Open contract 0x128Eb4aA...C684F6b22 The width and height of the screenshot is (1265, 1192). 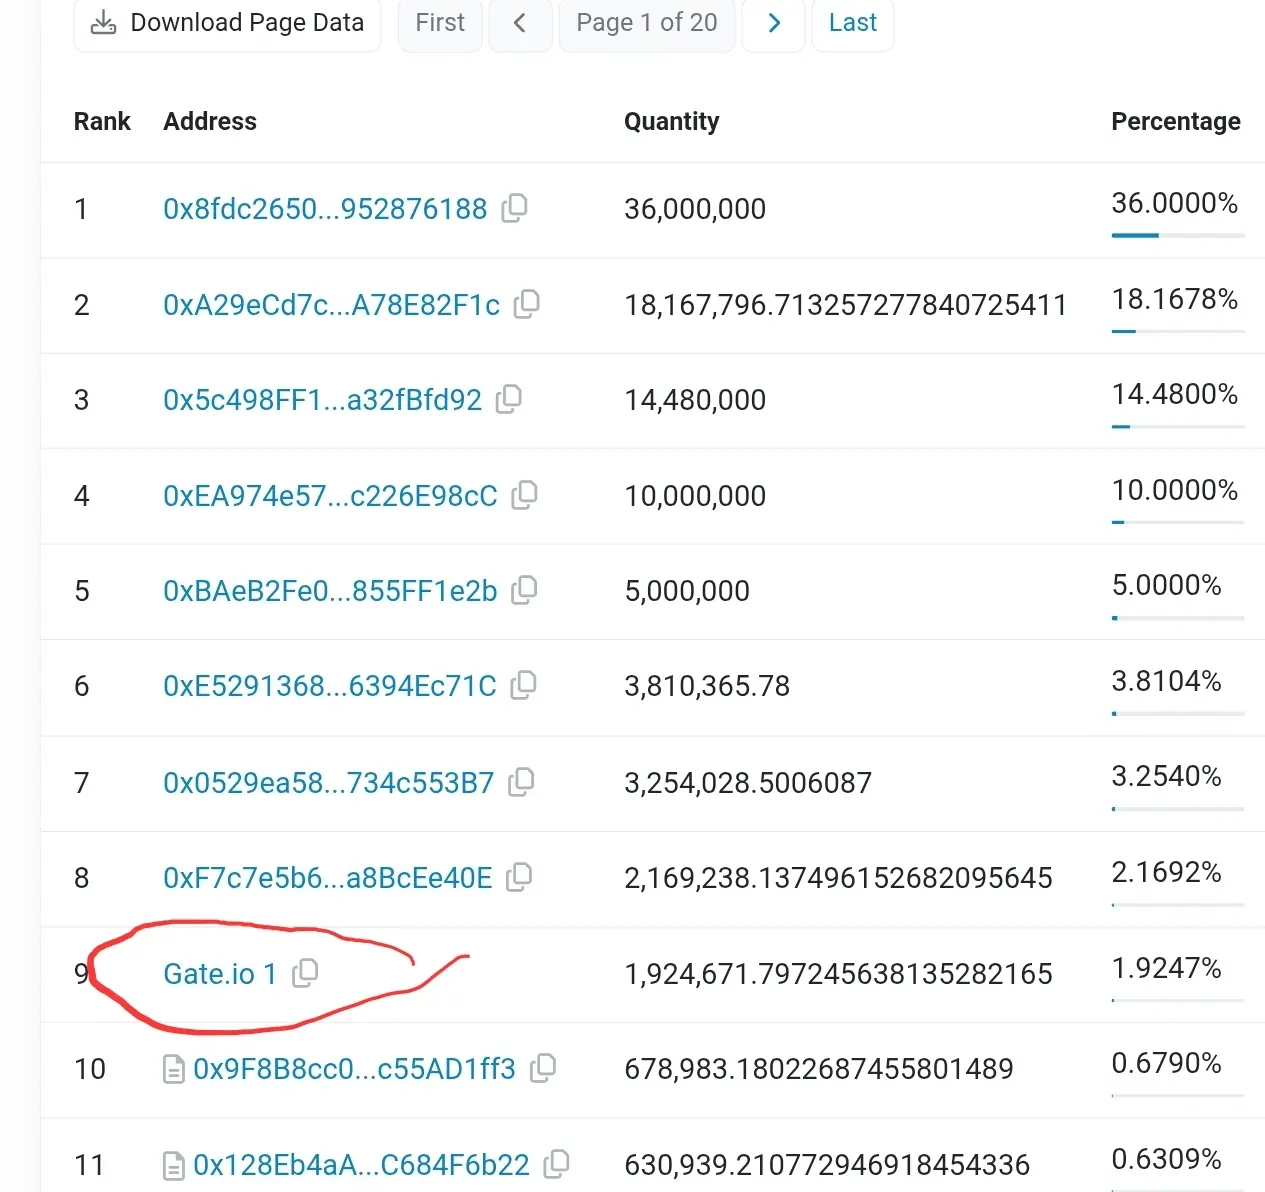tap(361, 1165)
